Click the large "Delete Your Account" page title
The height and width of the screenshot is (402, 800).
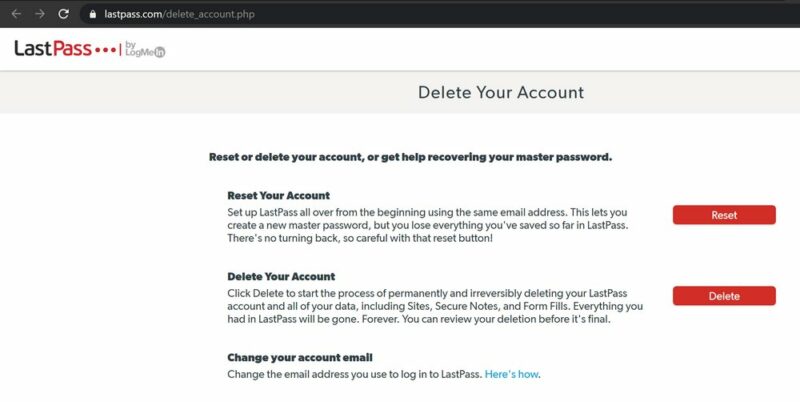coord(500,93)
